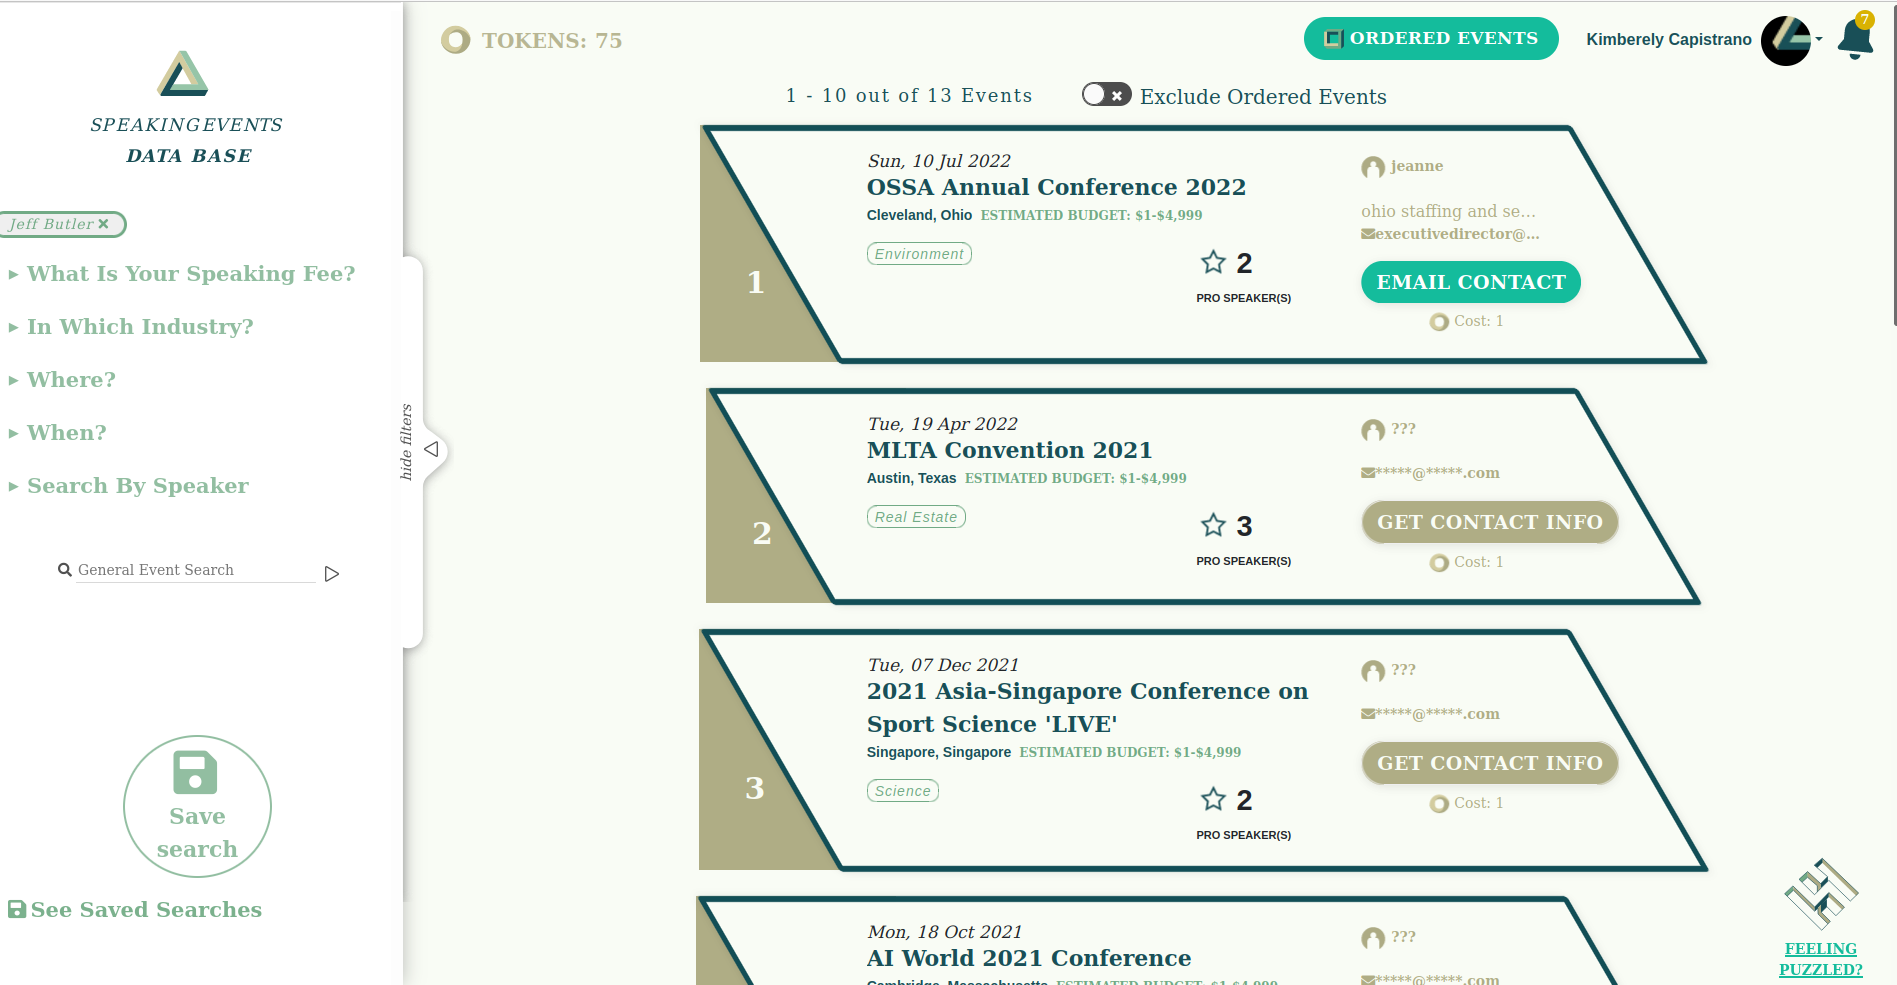Click the tokens coin icon
Viewport: 1897px width, 985px height.
pos(455,40)
